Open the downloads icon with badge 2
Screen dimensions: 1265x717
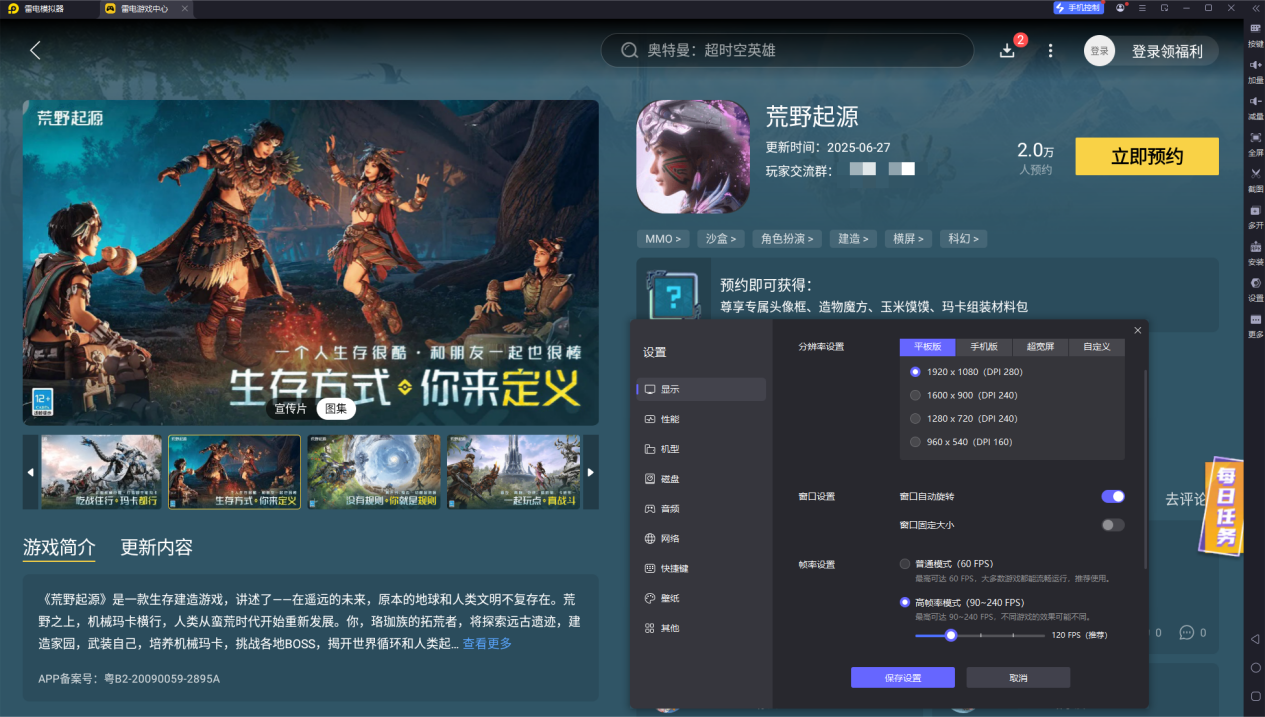click(1007, 50)
